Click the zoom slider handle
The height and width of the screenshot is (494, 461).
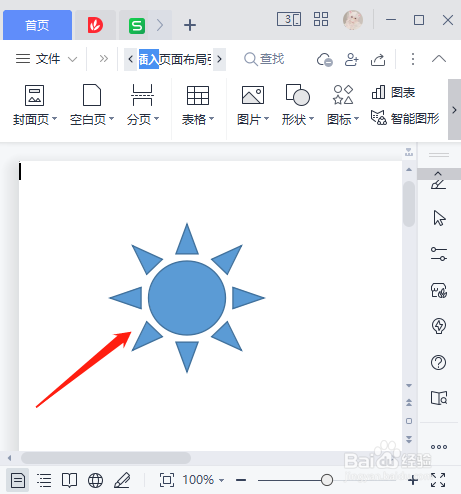[x=327, y=480]
